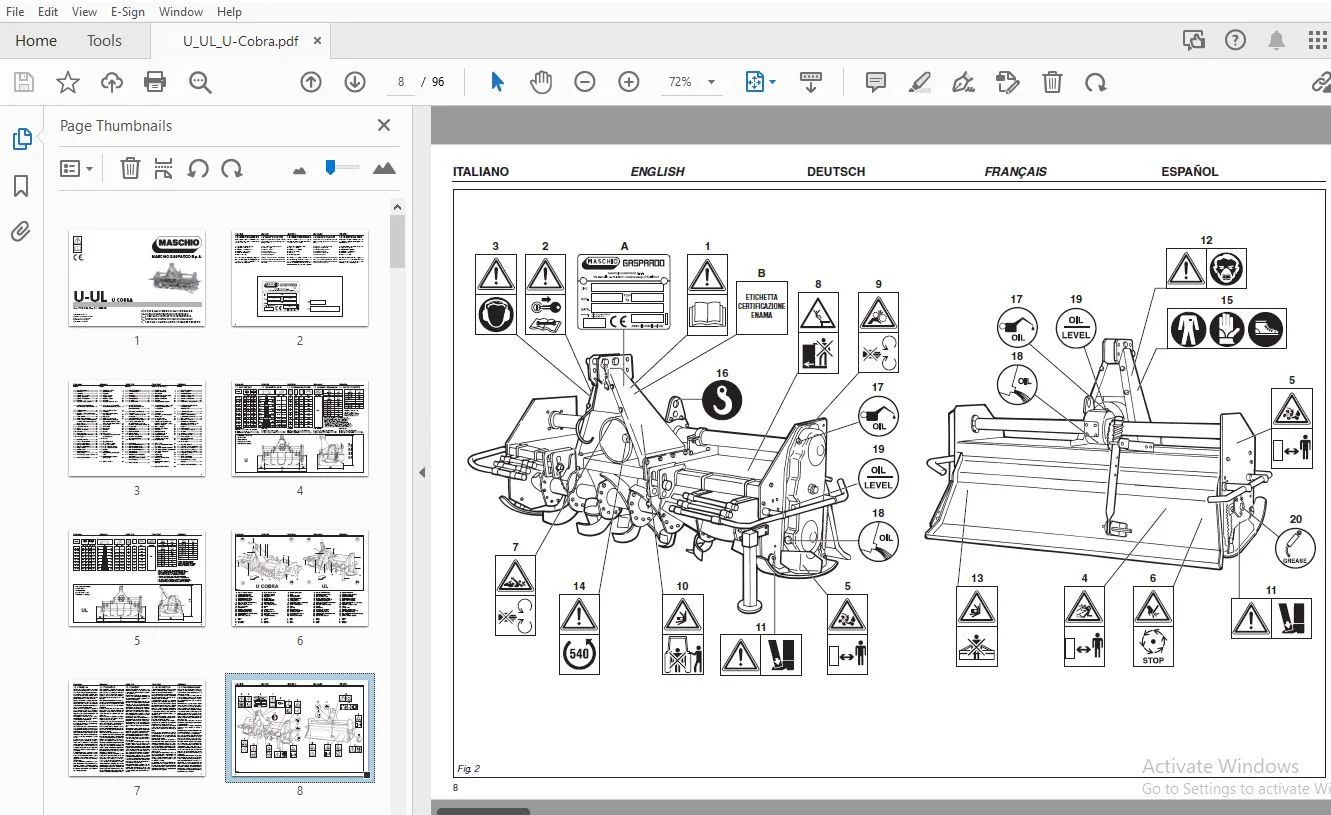
Task: Zoom out with the minus button
Action: click(585, 82)
